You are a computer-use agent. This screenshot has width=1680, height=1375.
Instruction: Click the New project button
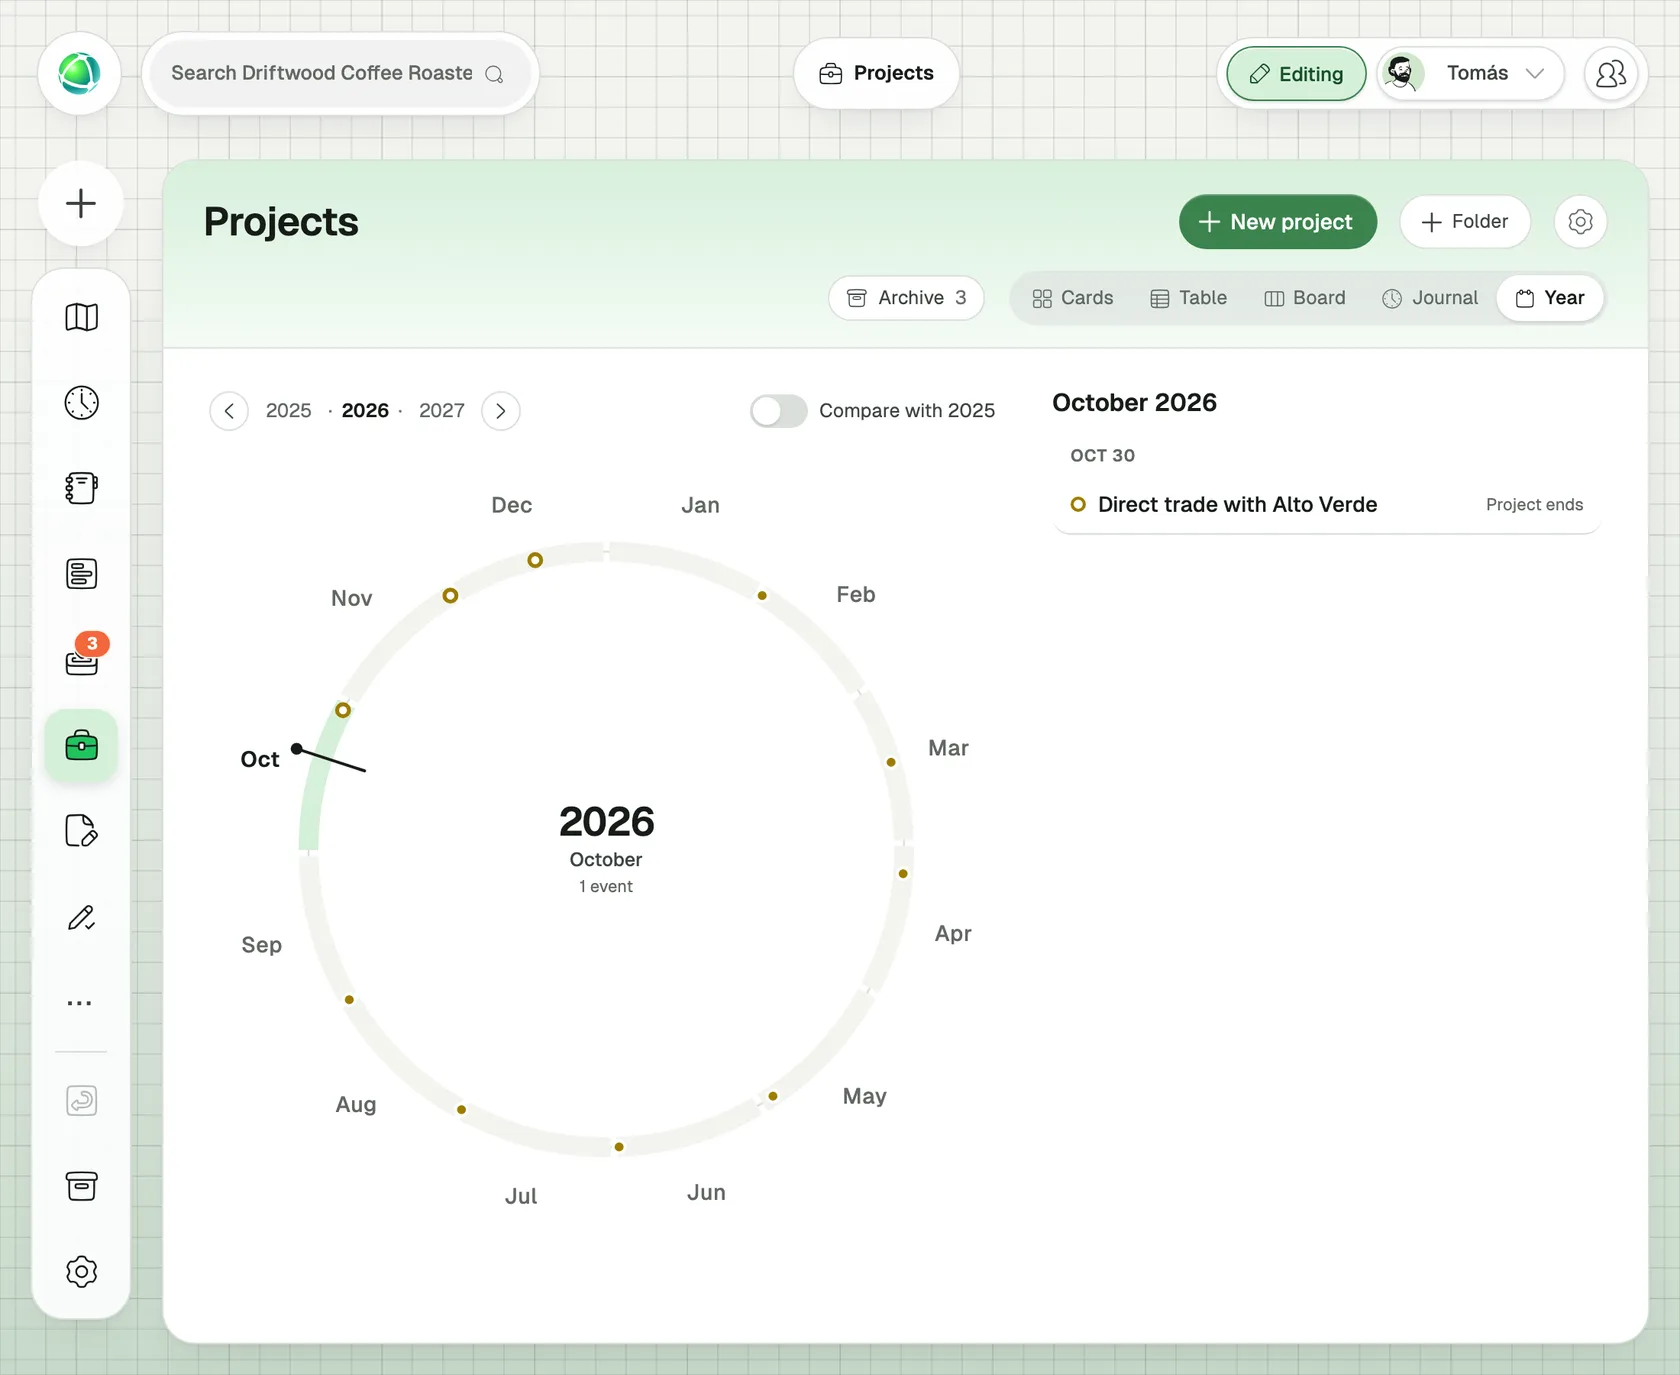1277,222
